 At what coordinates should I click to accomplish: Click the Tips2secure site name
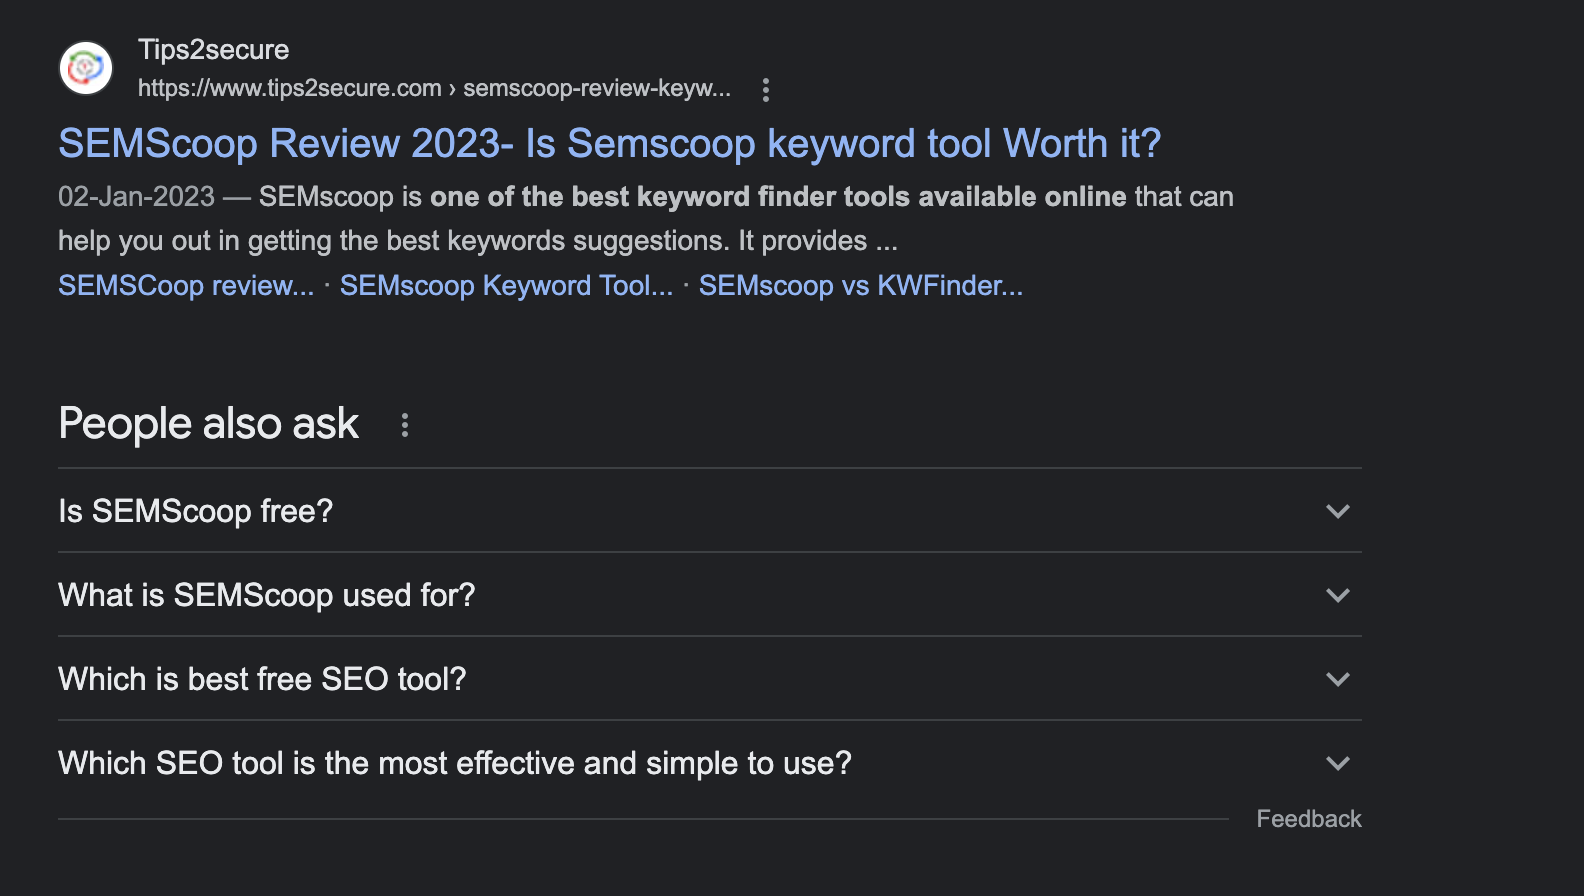coord(213,50)
